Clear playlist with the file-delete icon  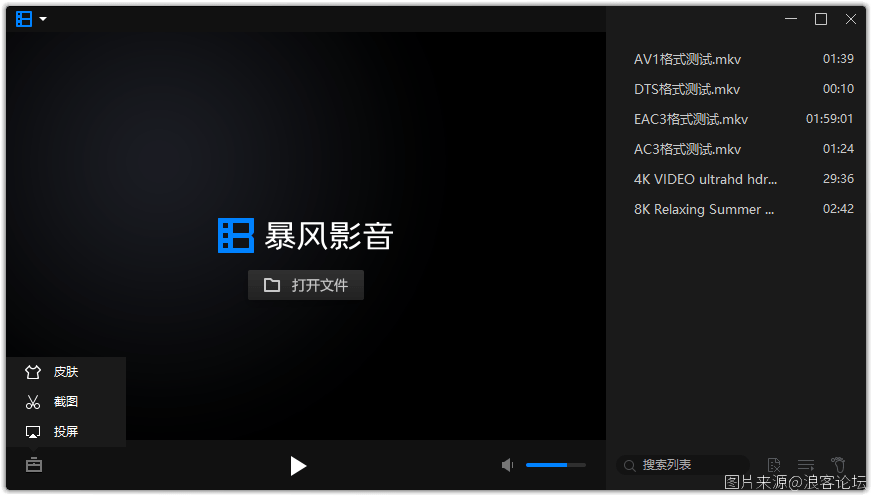coord(774,465)
